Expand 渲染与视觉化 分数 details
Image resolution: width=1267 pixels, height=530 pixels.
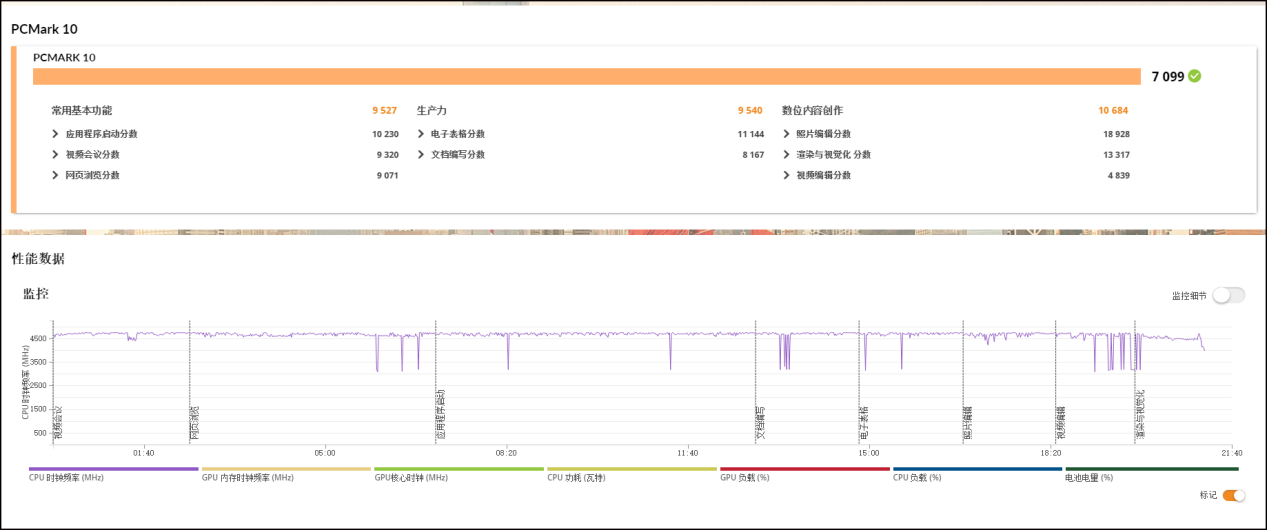[786, 155]
